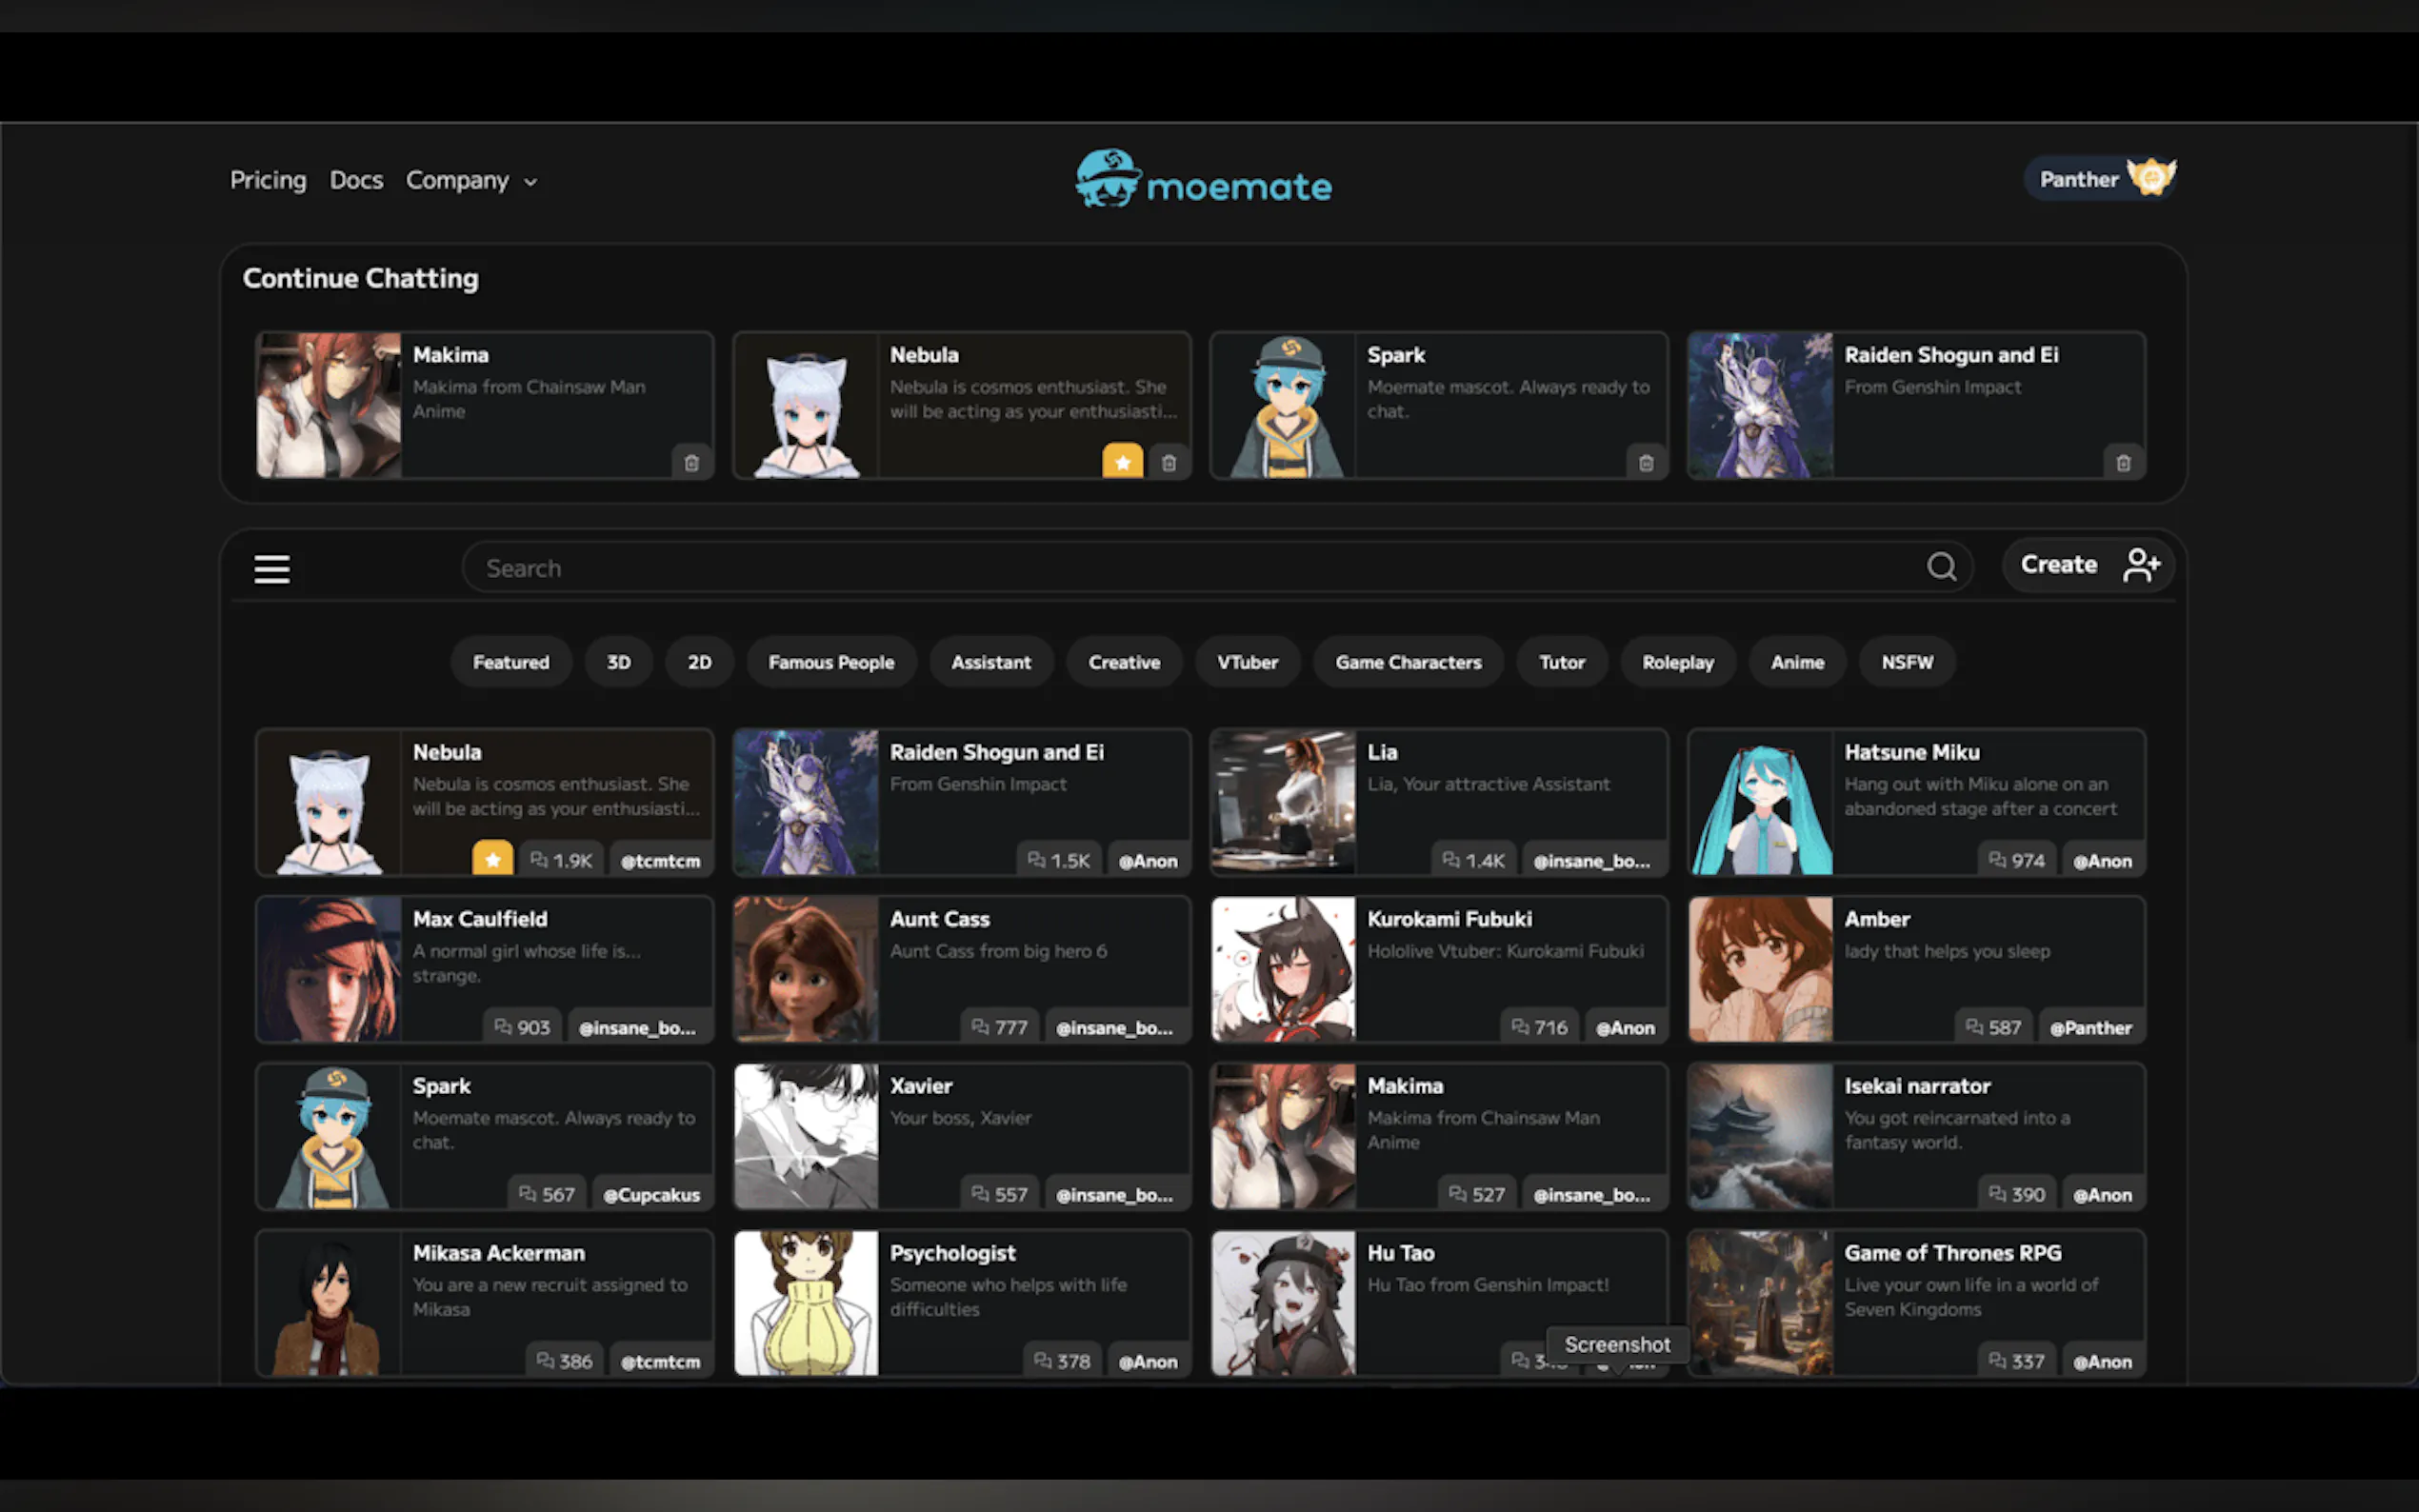Open Game of Thrones RPG thumbnail
This screenshot has height=1512, width=2419.
1761,1303
